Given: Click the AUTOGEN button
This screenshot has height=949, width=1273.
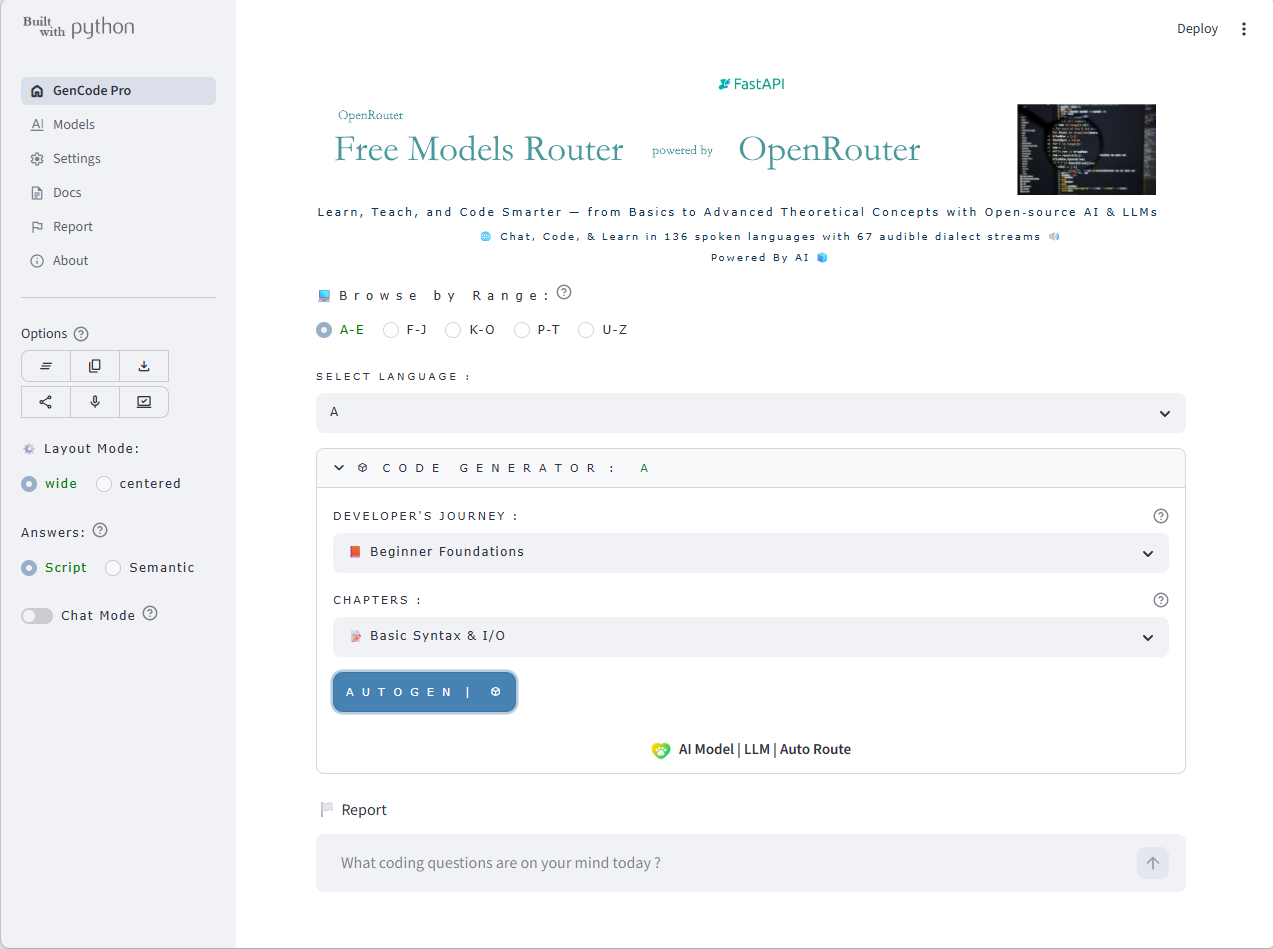Looking at the screenshot, I should [x=425, y=692].
